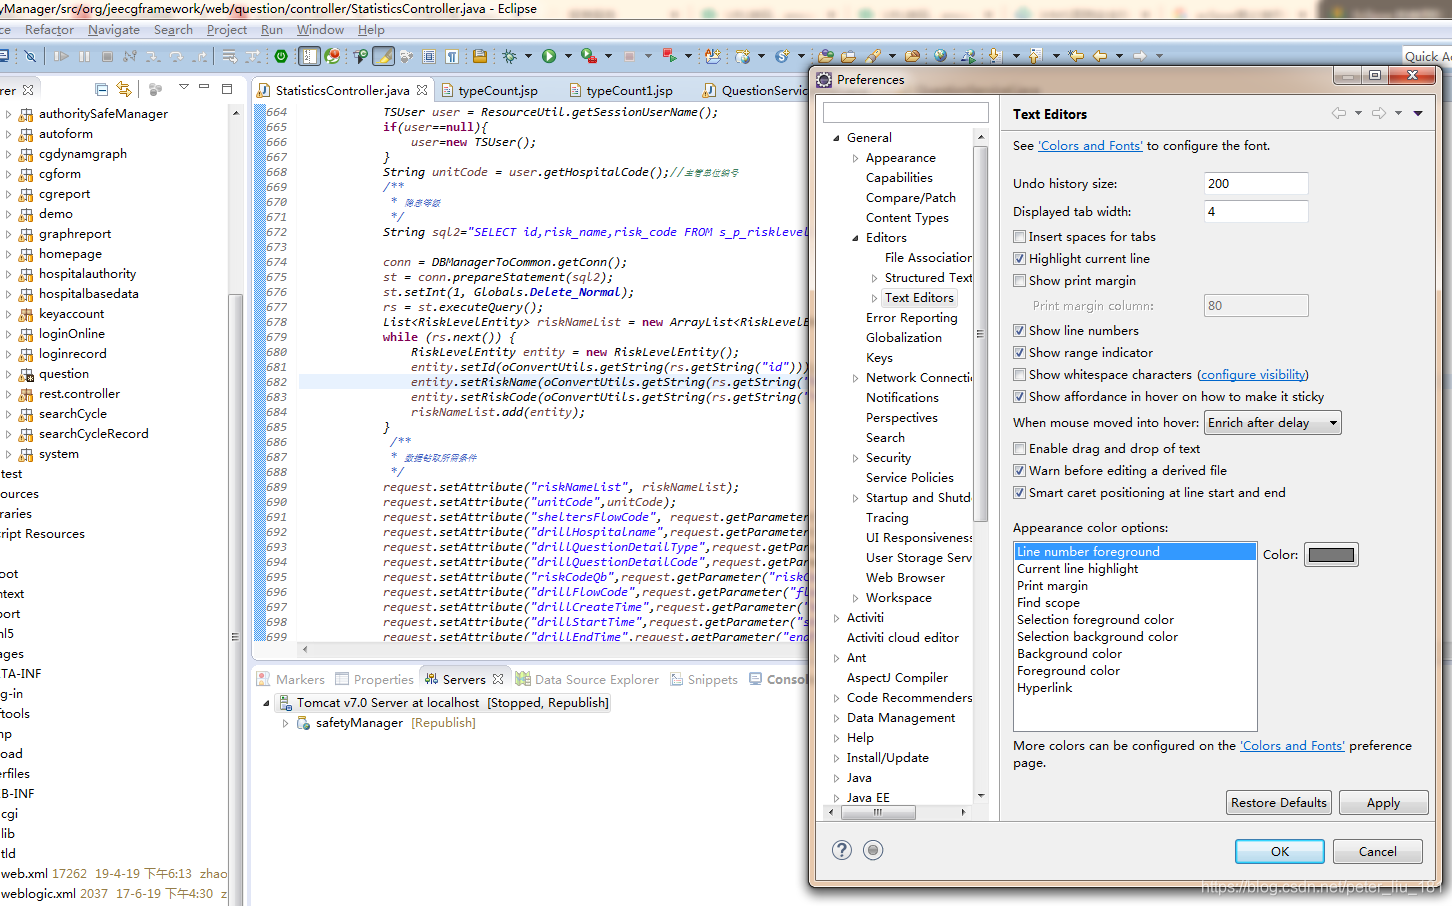Click the Back navigation arrow in main toolbar
Viewport: 1452px width, 906px height.
pyautogui.click(x=1100, y=56)
